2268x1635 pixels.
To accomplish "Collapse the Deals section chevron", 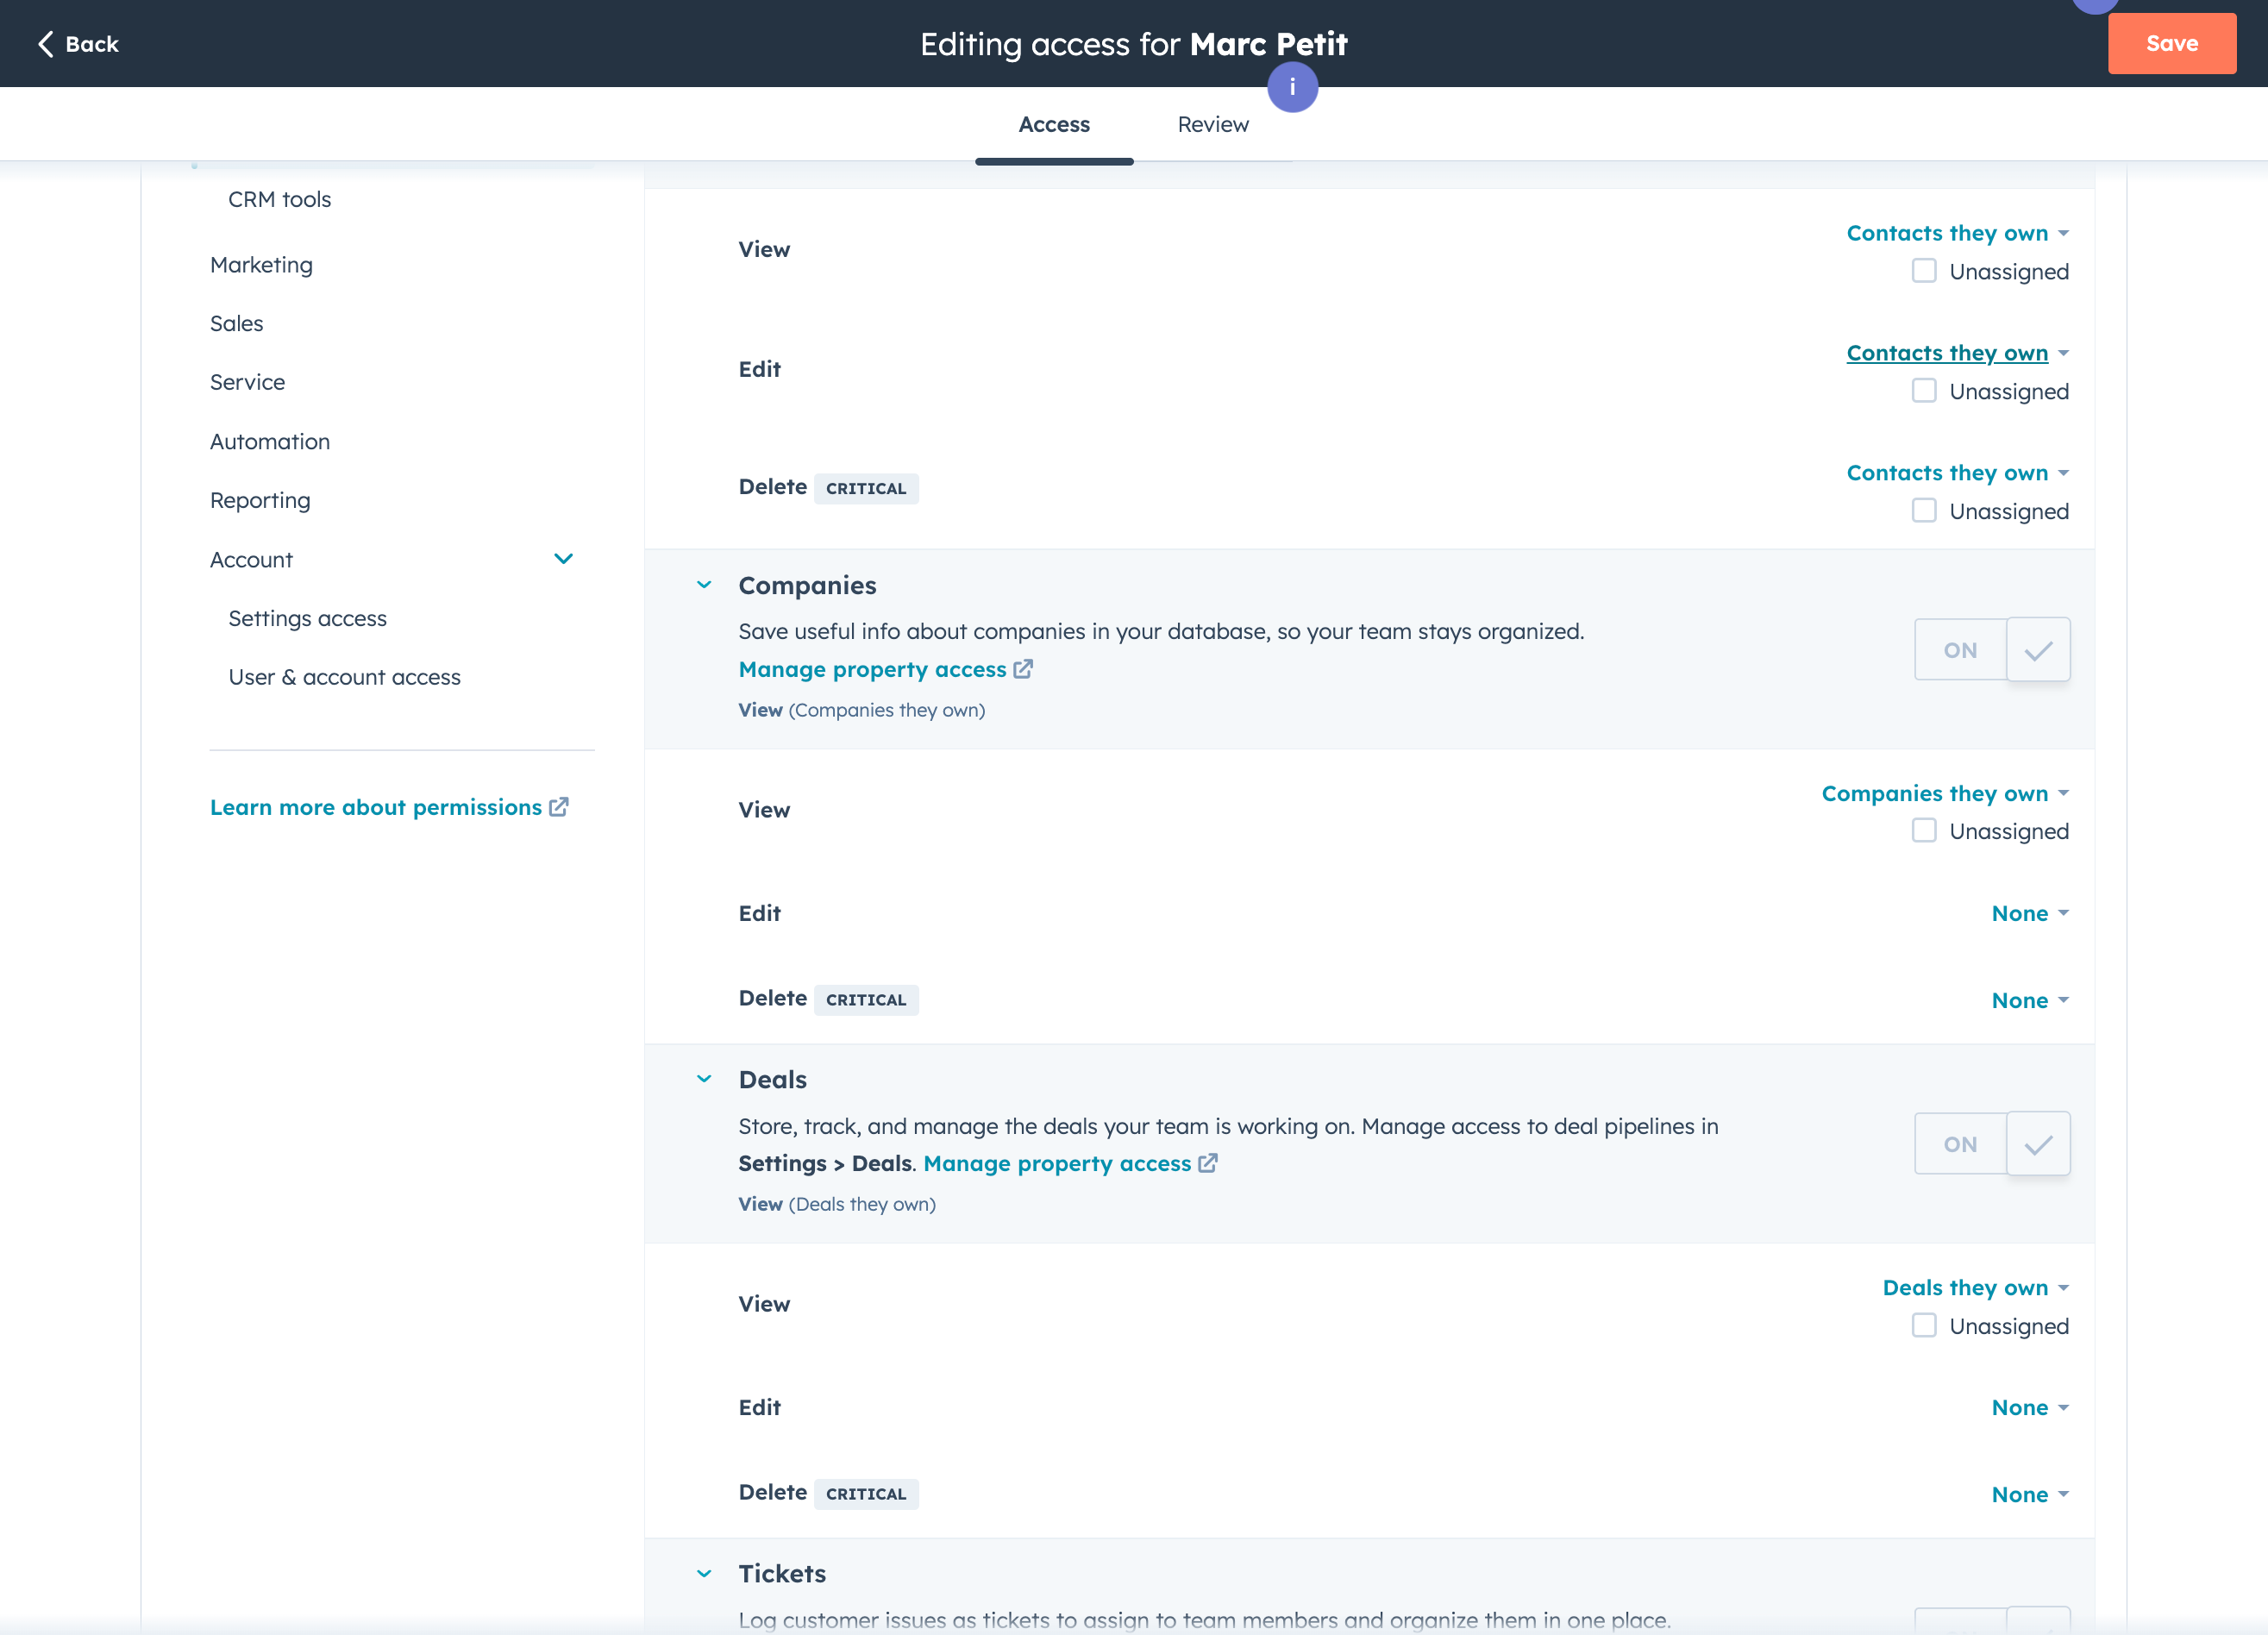I will pyautogui.click(x=704, y=1079).
